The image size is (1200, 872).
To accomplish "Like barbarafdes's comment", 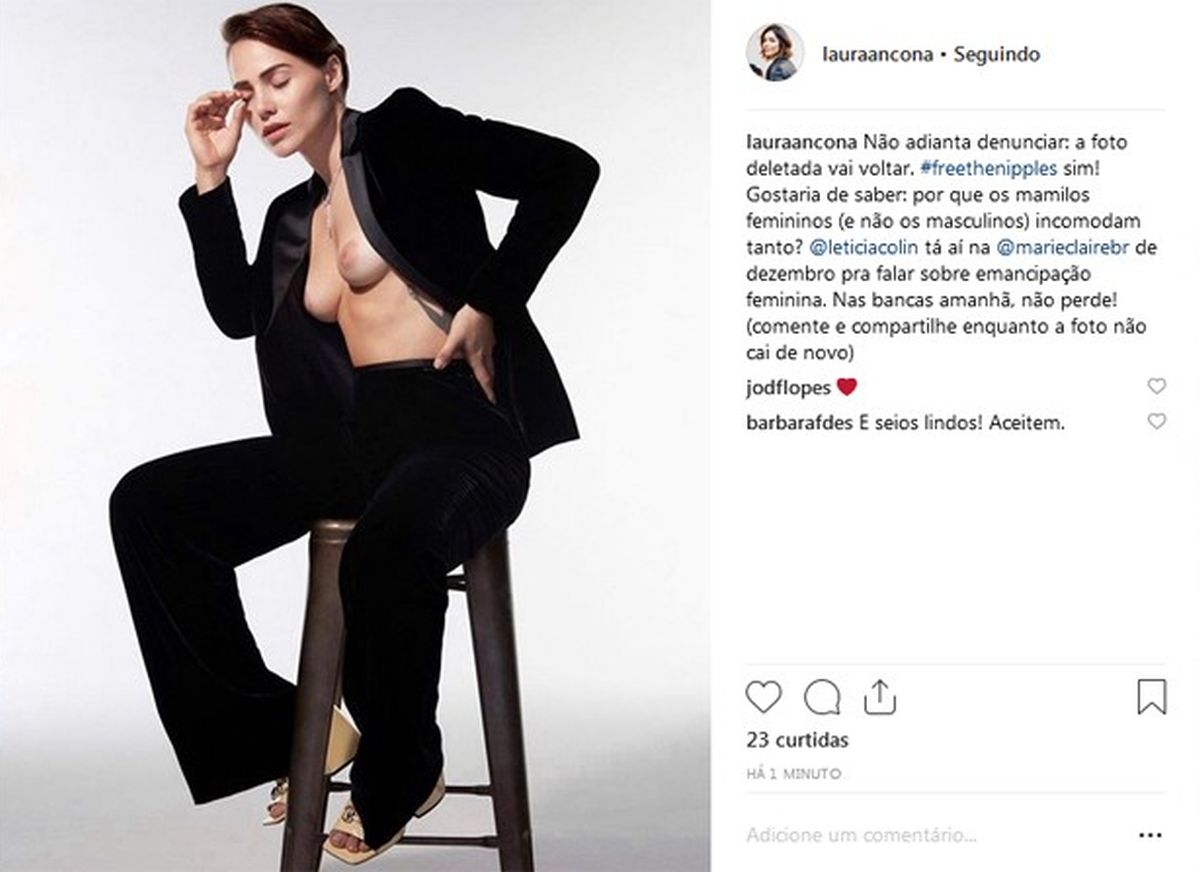I will (x=1156, y=422).
